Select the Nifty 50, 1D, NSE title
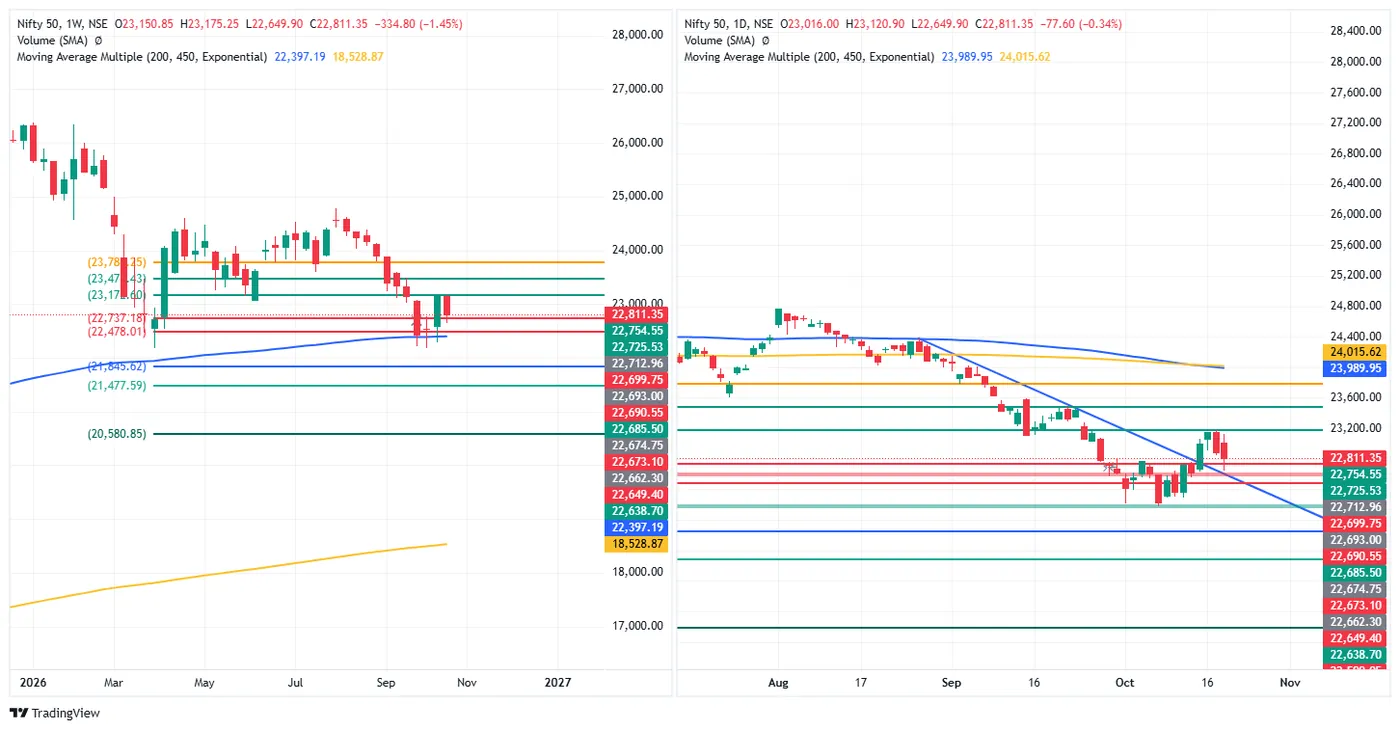Screen dimensions: 1400x730 [730, 23]
